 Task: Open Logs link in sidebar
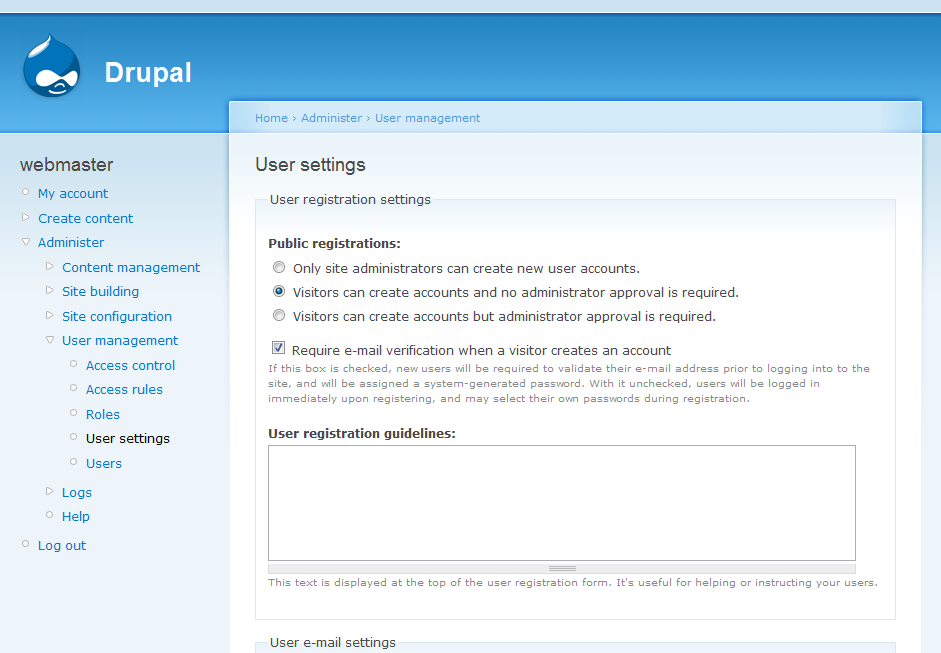[x=77, y=493]
